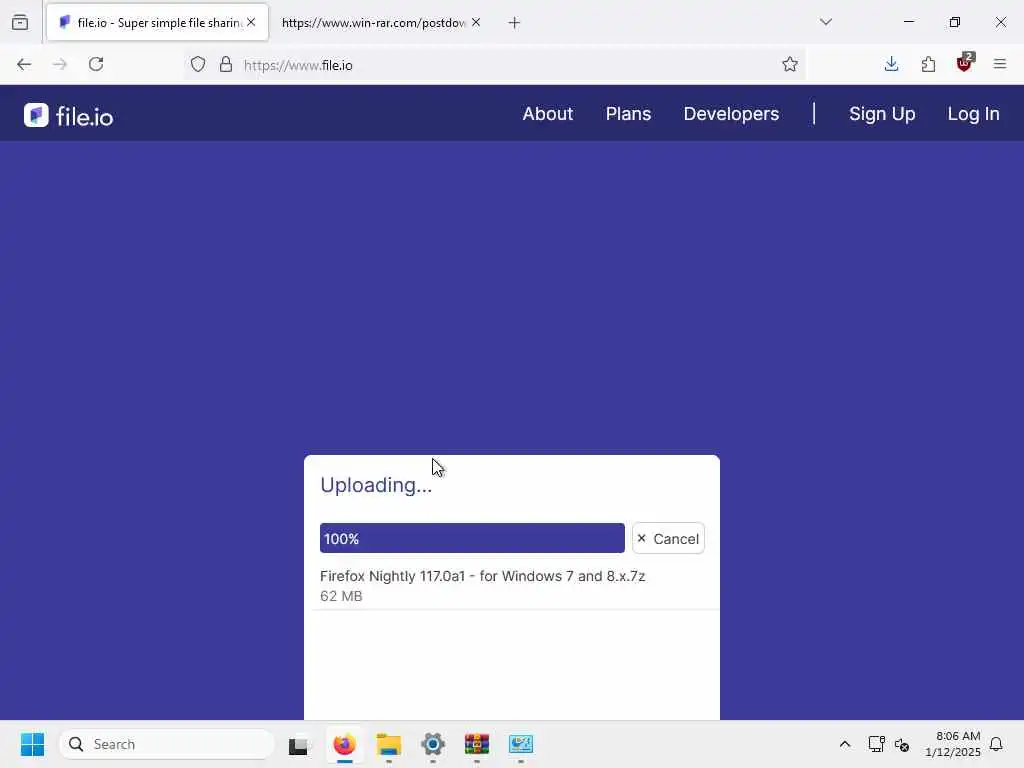
Task: Click the Firefox taskbar icon
Action: click(x=345, y=744)
